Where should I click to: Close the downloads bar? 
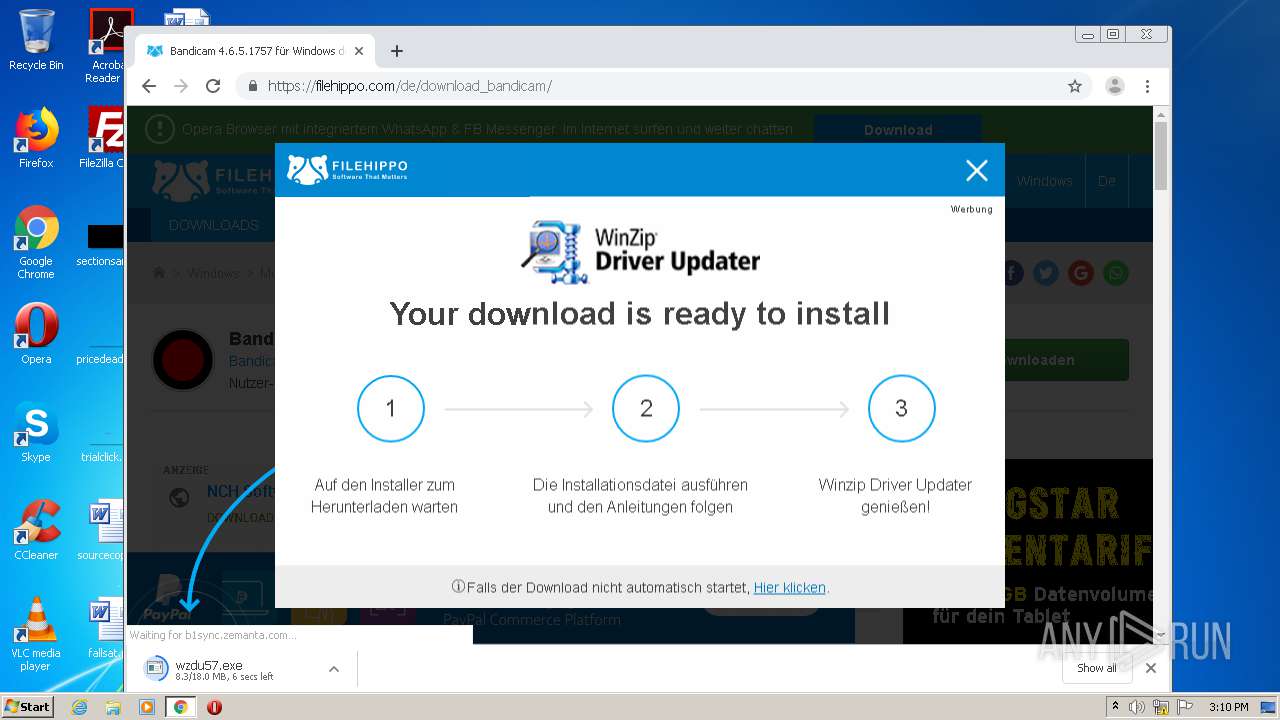point(1151,668)
